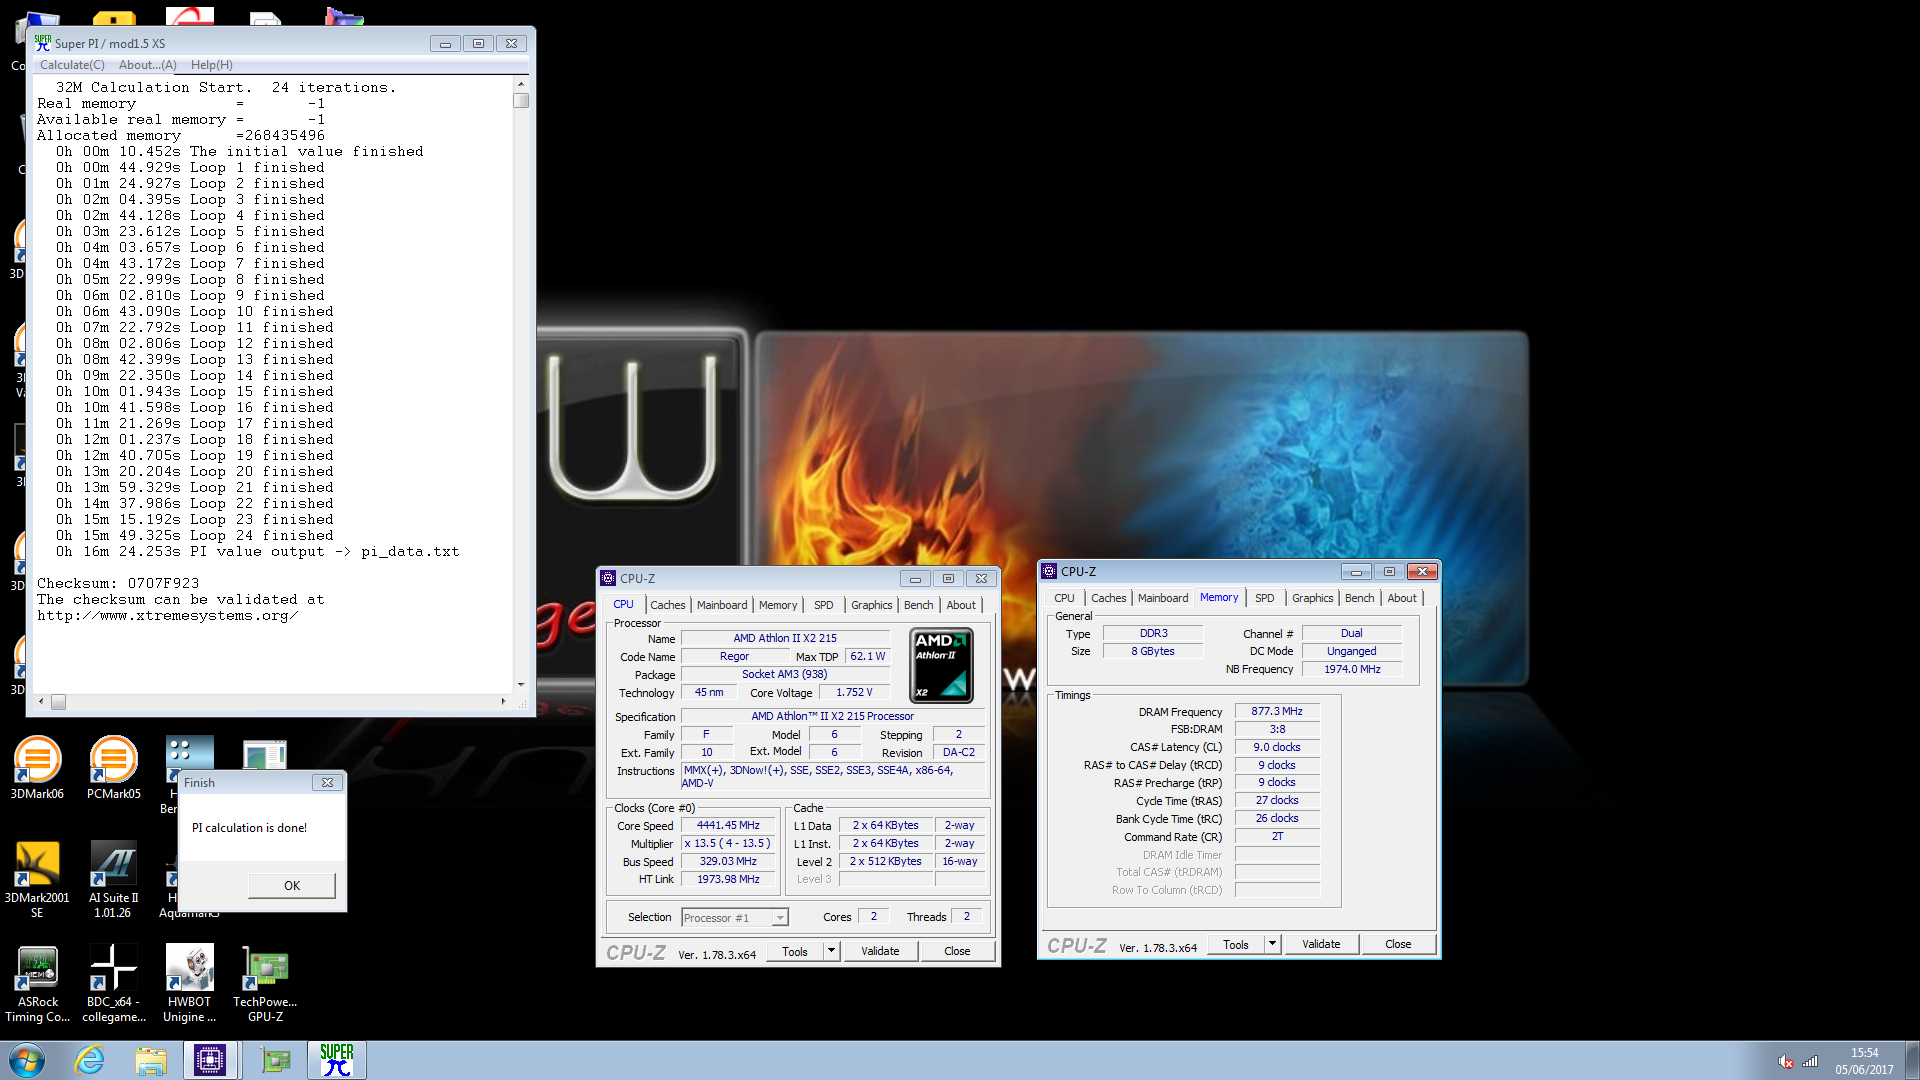Select the AI Suite II desktop icon

113,878
